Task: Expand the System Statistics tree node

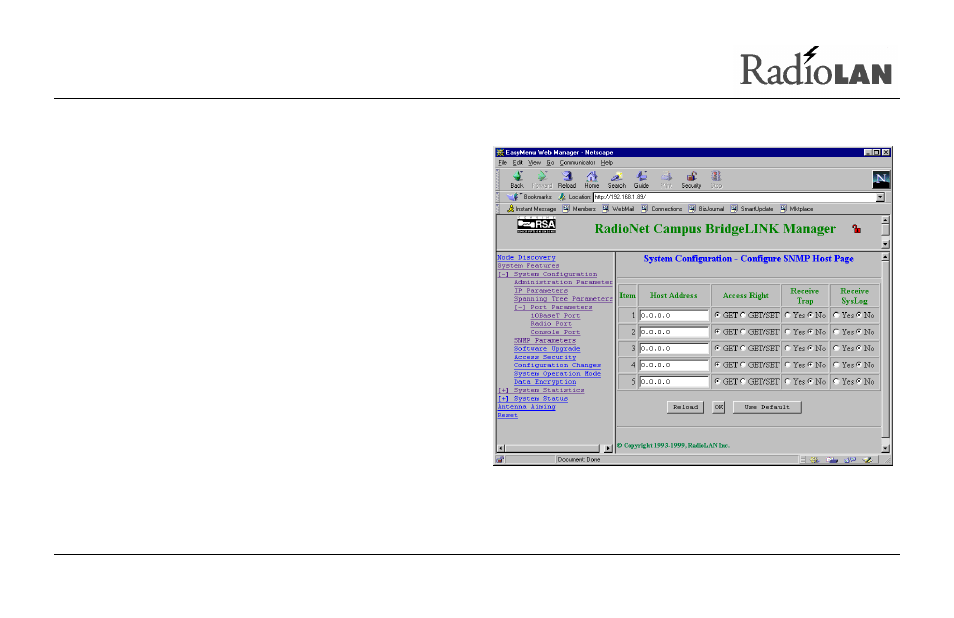Action: pyautogui.click(x=503, y=391)
